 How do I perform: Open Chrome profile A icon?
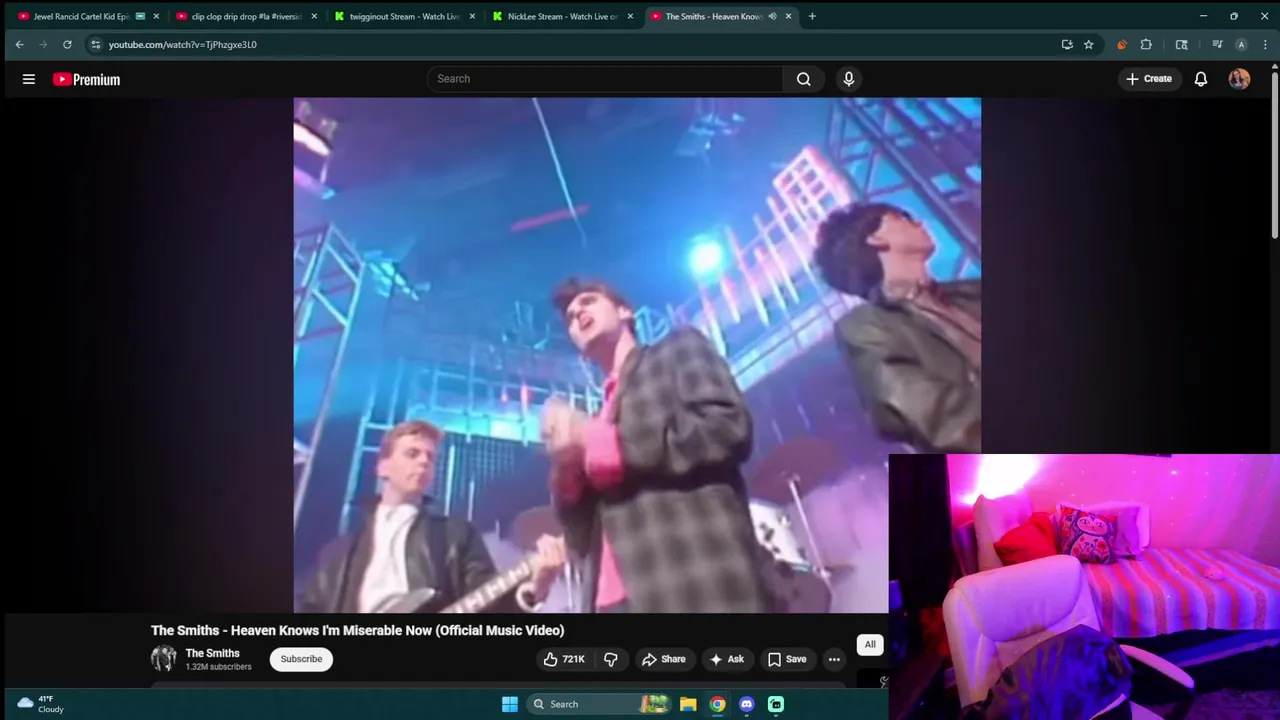coord(1241,44)
